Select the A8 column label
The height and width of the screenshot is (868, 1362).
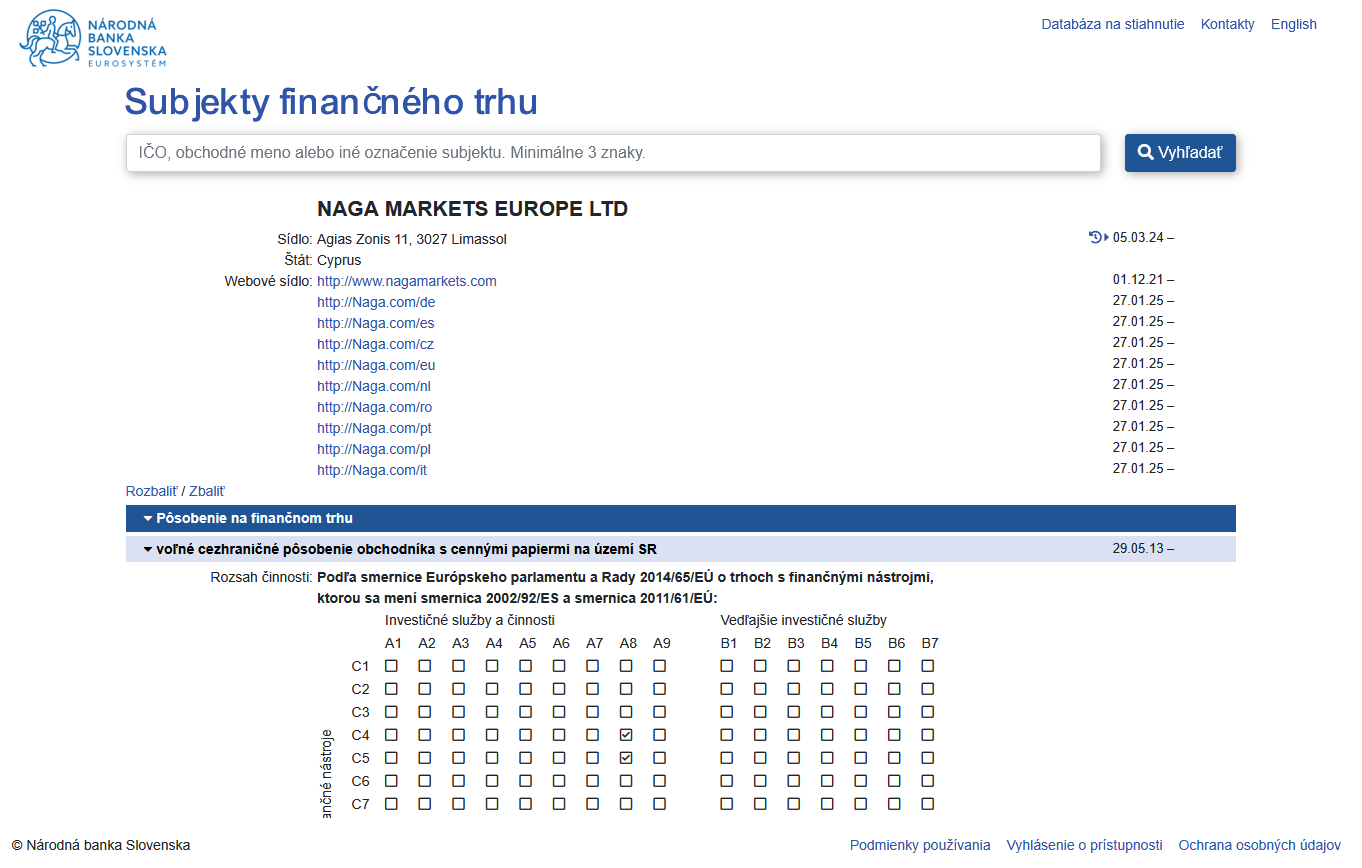(x=628, y=643)
